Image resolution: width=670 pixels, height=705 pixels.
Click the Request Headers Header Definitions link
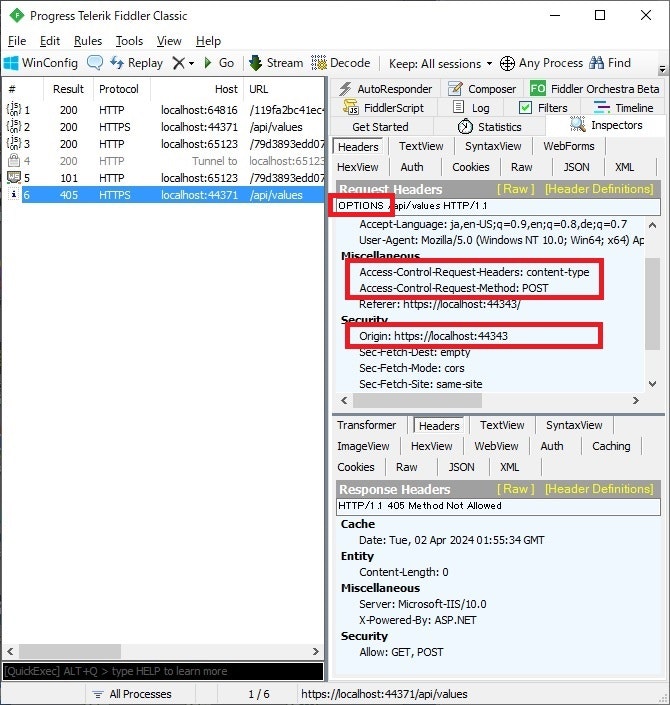click(x=599, y=189)
